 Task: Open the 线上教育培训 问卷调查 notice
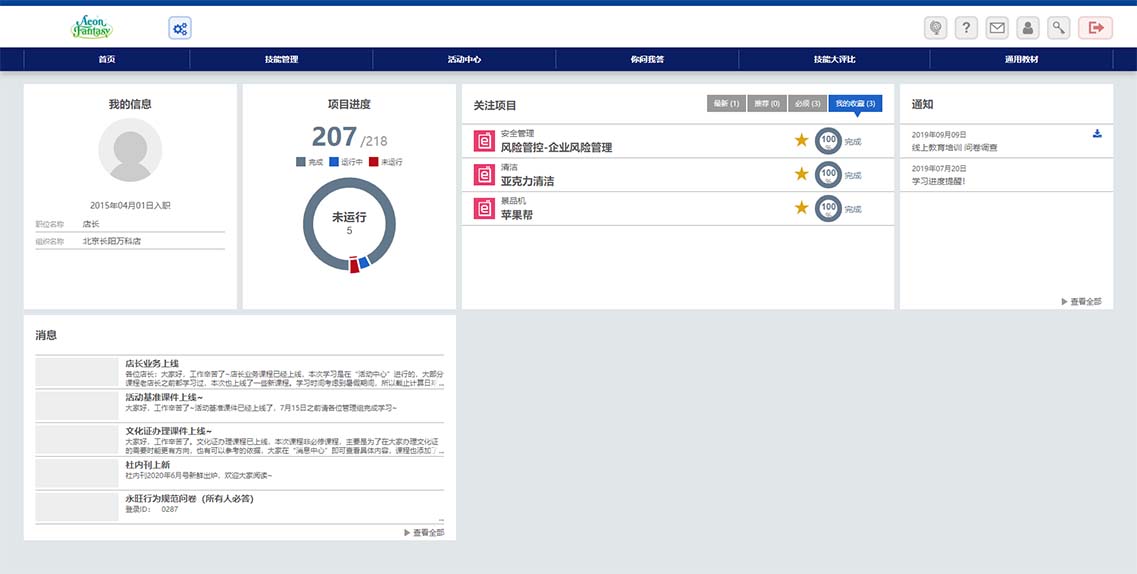pyautogui.click(x=954, y=148)
